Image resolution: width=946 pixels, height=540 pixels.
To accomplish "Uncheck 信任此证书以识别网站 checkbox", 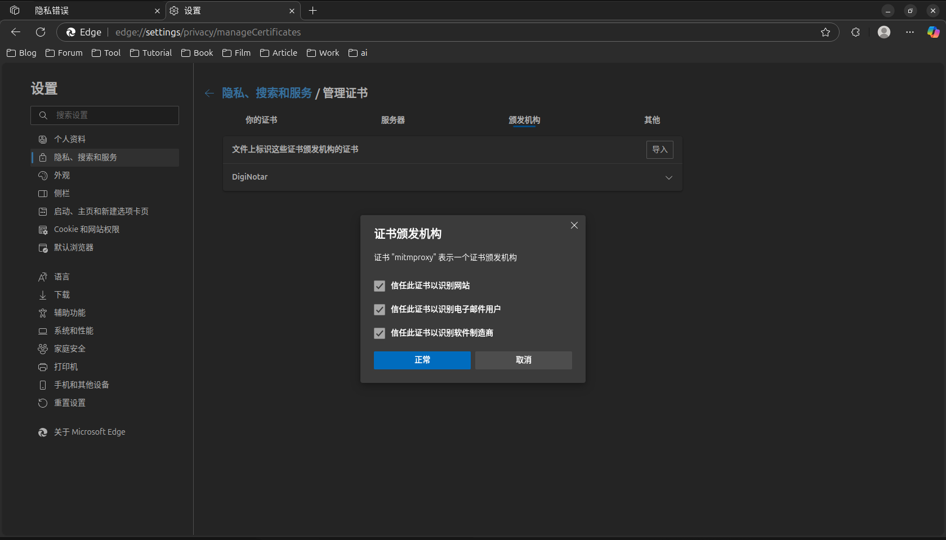I will [x=380, y=286].
